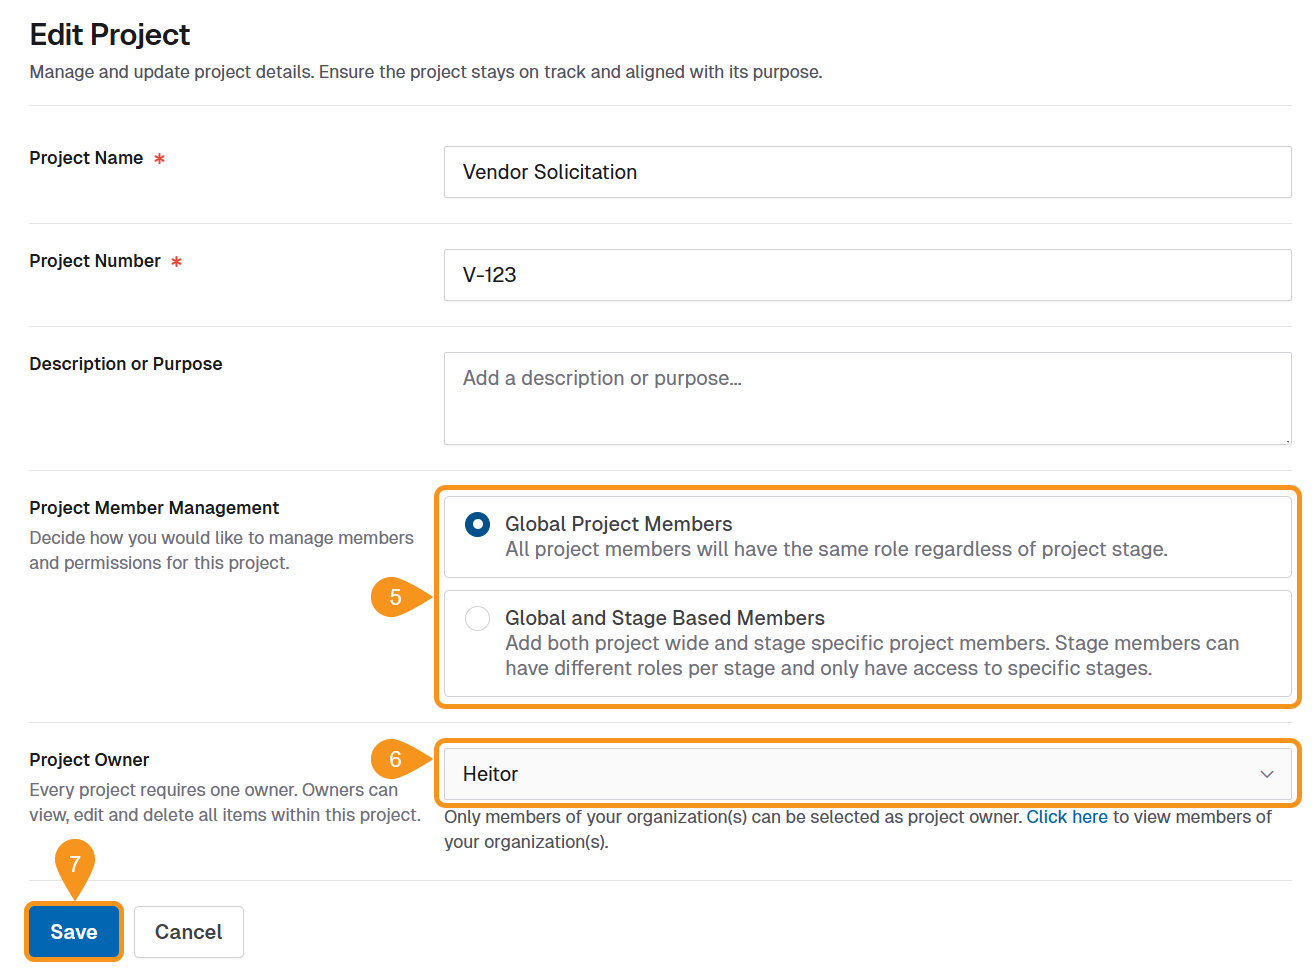The image size is (1312, 970).
Task: Select the Global and Stage Based Members radio
Action: pos(478,618)
